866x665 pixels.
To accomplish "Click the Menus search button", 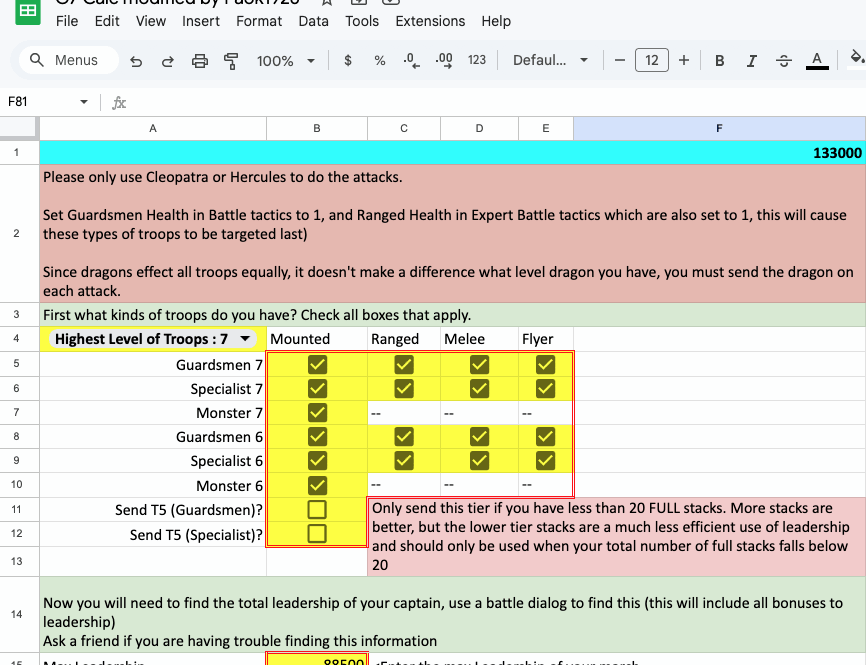I will click(x=66, y=61).
